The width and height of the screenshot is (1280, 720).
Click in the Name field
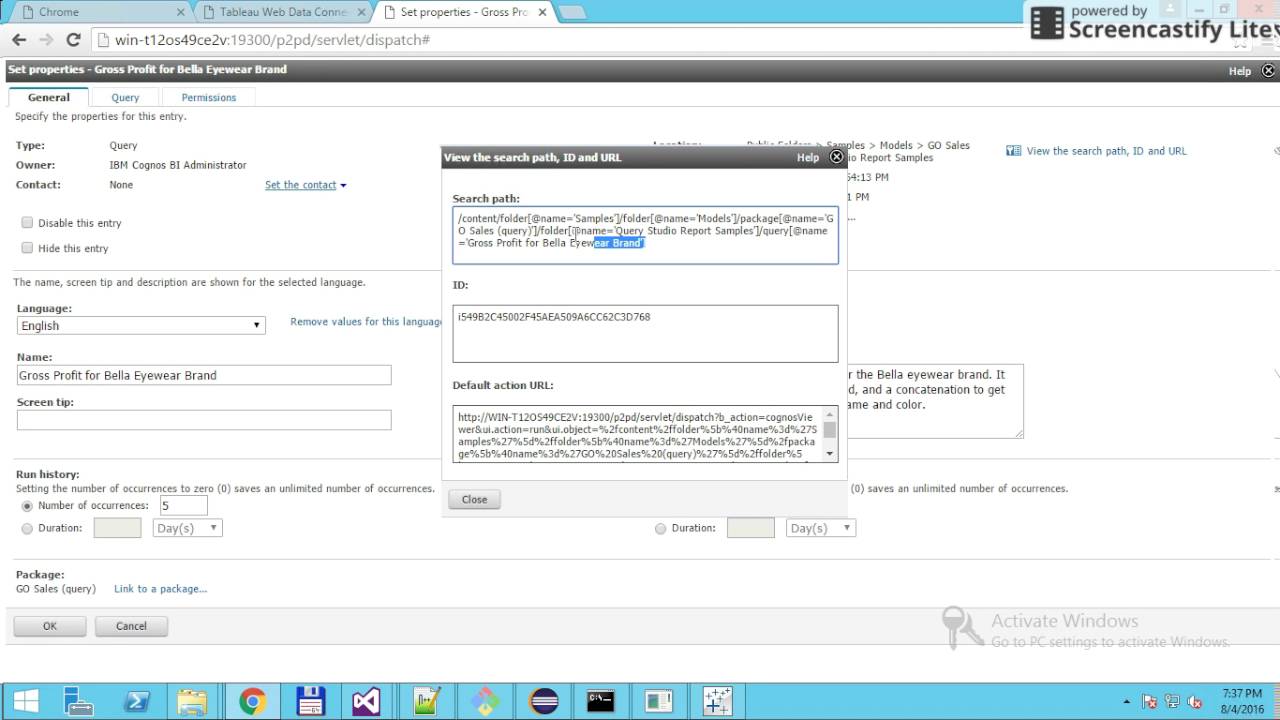(x=204, y=375)
